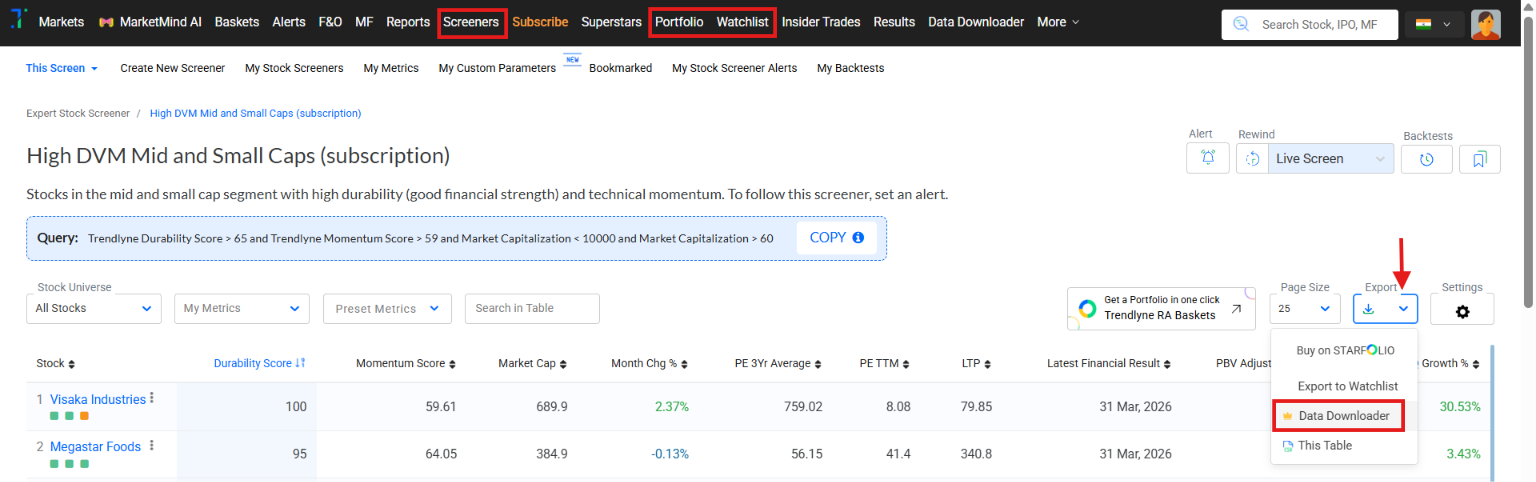
Task: Open My Backtests link
Action: 851,68
